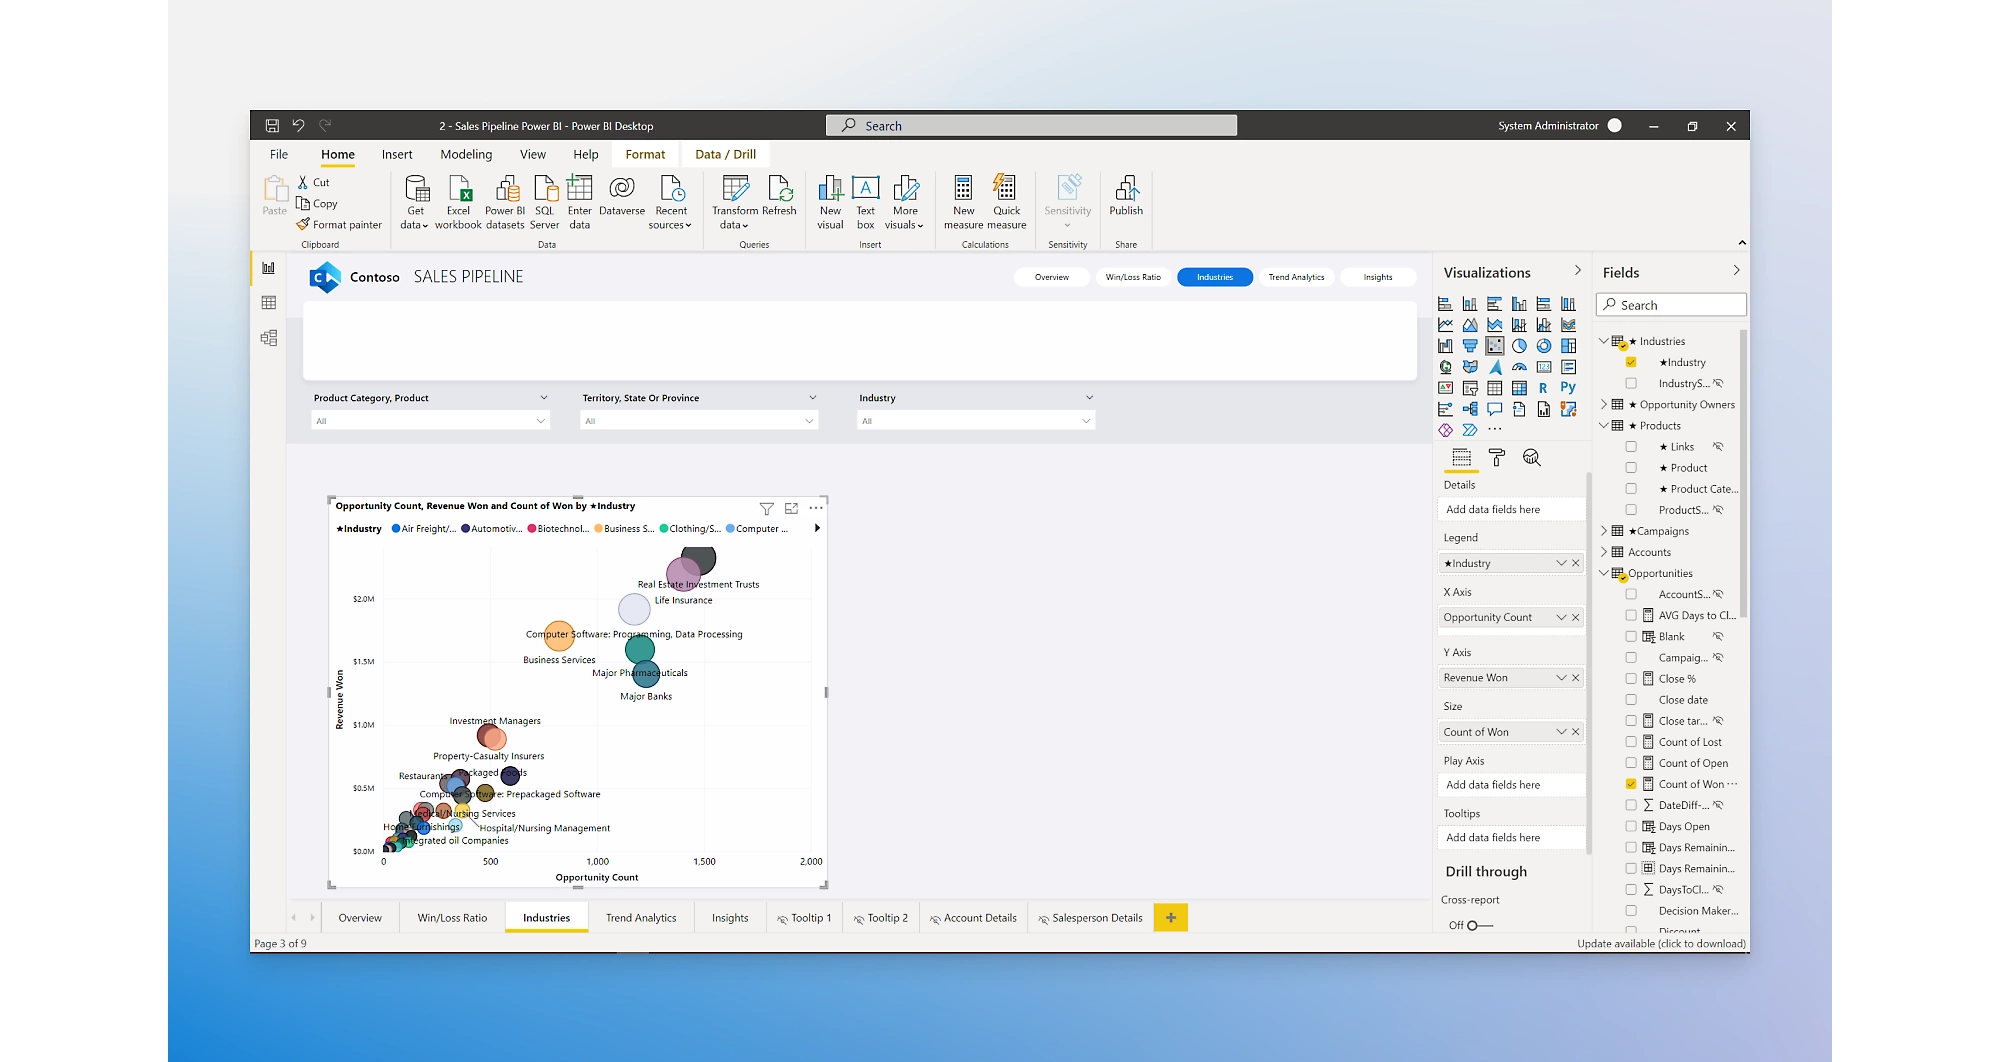This screenshot has width=2000, height=1062.
Task: Uncheck the ★Industry field checkbox
Action: [x=1631, y=362]
